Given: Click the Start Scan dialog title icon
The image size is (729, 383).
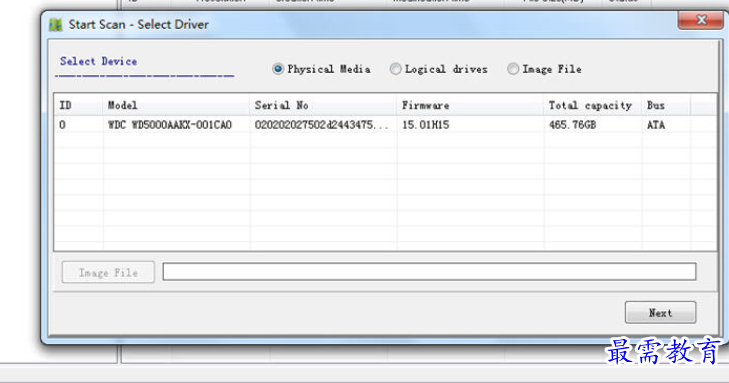Looking at the screenshot, I should pos(56,25).
